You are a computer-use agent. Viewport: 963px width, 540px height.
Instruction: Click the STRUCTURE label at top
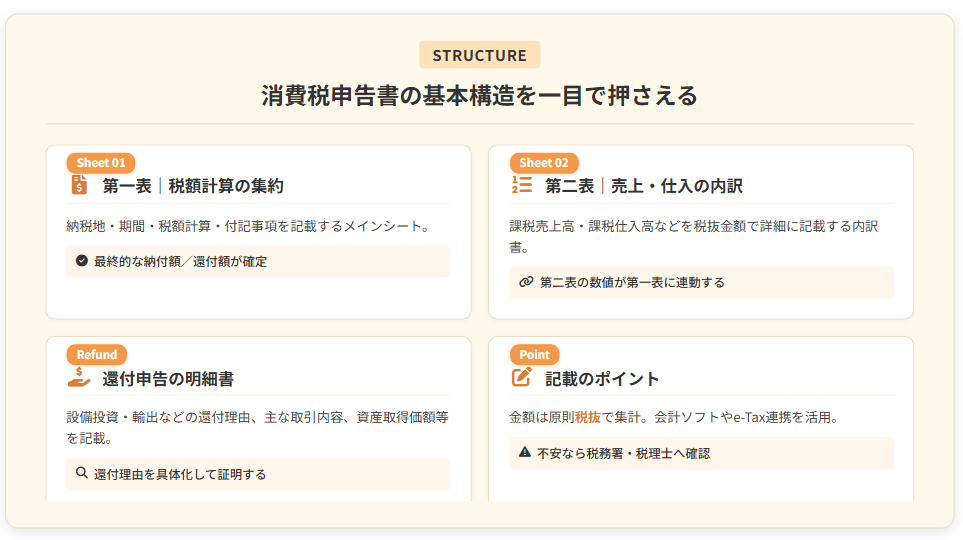(480, 56)
